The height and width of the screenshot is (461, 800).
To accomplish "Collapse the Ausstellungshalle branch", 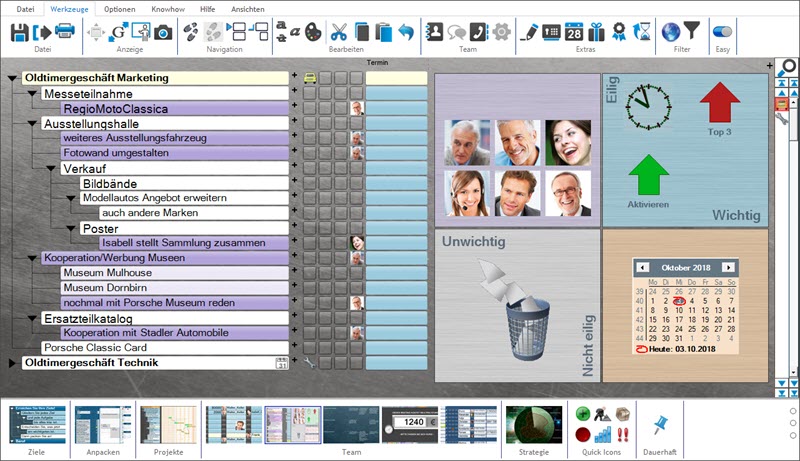I will pyautogui.click(x=32, y=124).
